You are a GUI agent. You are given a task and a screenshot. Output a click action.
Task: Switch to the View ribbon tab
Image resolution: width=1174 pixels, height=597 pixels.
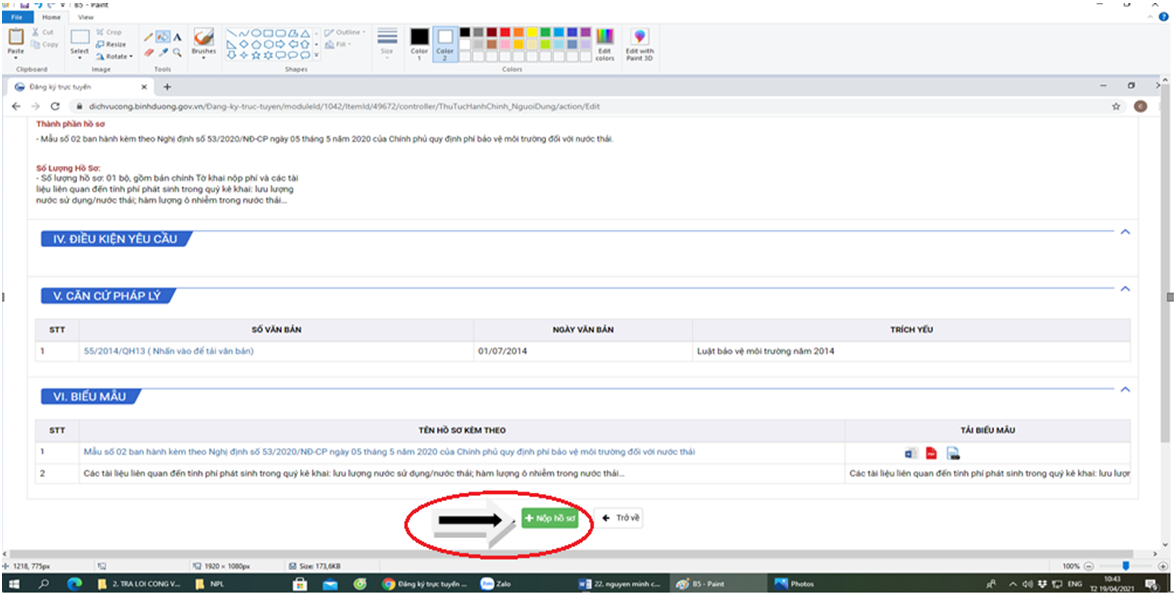tap(86, 17)
